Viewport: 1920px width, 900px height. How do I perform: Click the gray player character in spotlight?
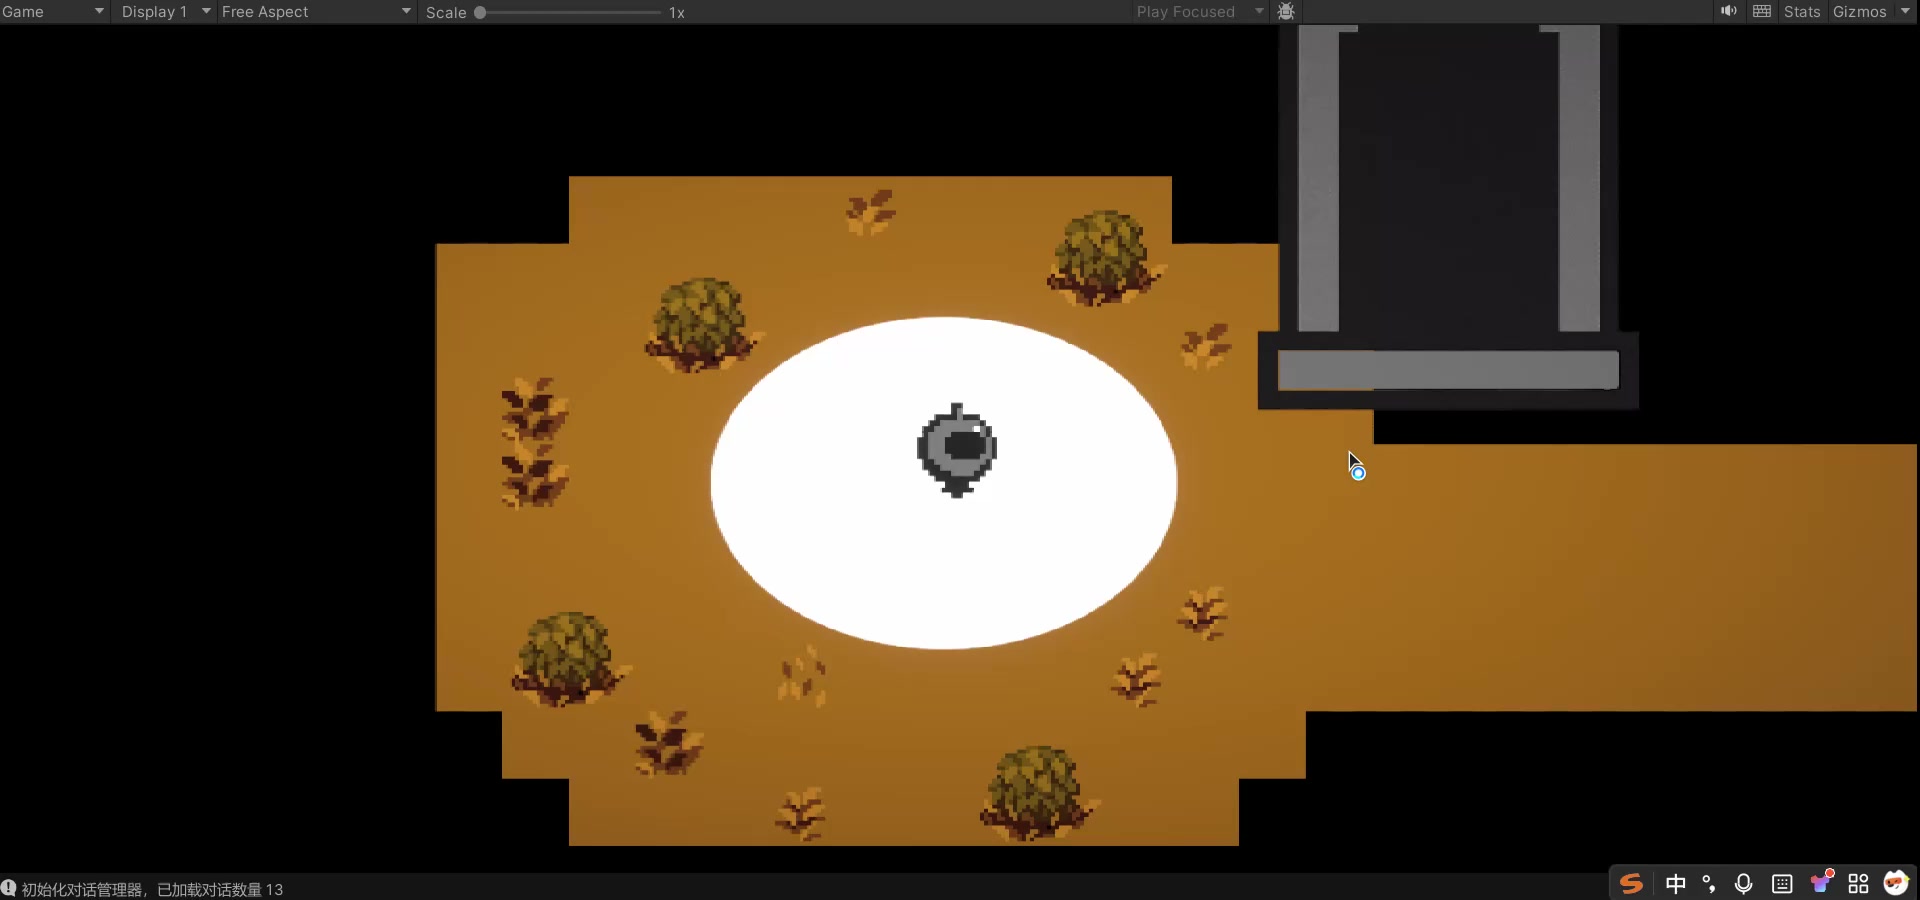pyautogui.click(x=957, y=450)
